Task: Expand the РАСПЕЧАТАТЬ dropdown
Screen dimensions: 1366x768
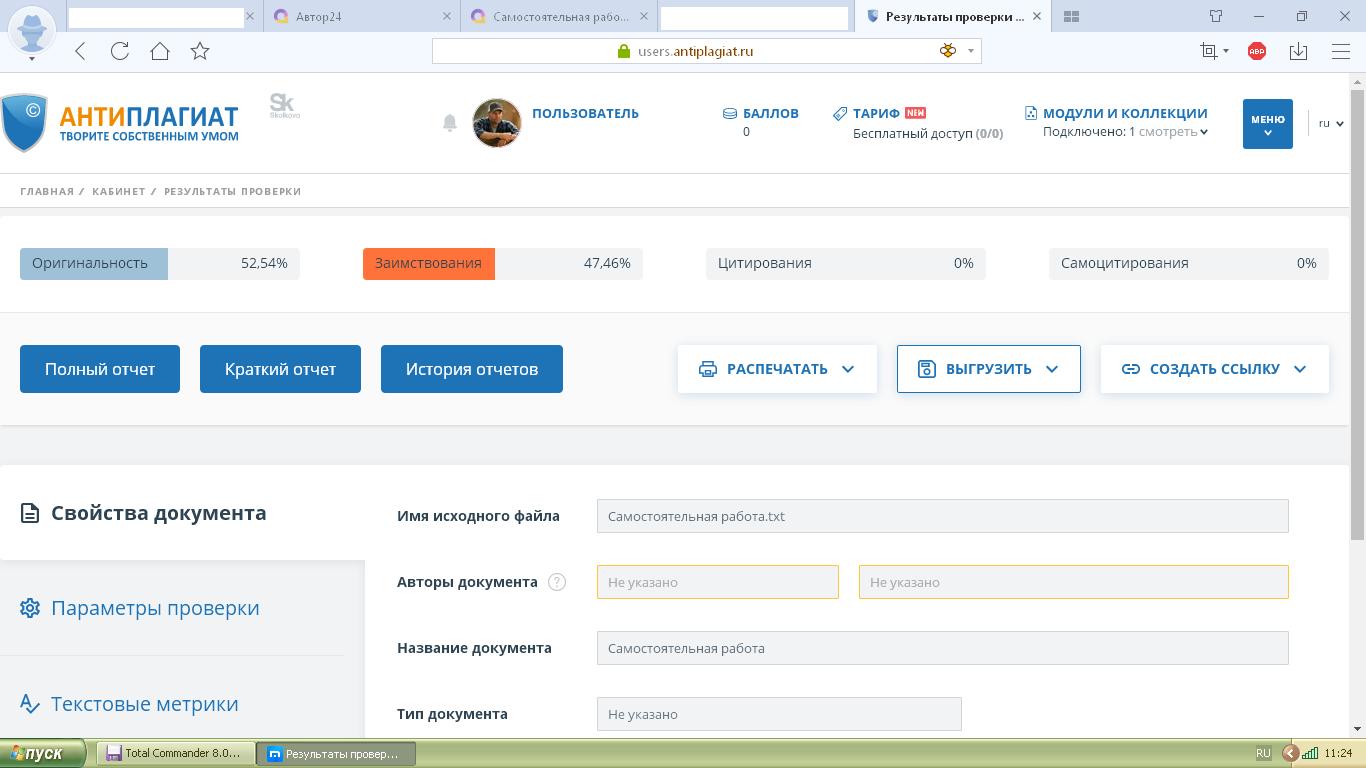Action: pyautogui.click(x=777, y=369)
